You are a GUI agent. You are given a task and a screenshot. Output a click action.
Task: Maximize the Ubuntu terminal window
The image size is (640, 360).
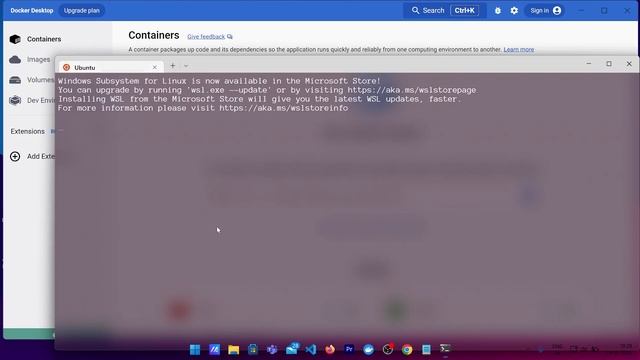(x=609, y=64)
